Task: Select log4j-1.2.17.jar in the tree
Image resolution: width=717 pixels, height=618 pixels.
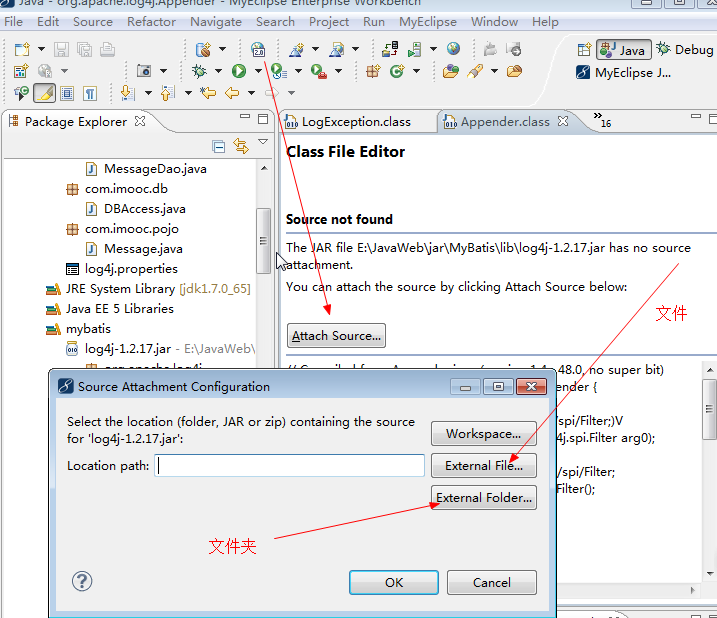Action: click(128, 349)
